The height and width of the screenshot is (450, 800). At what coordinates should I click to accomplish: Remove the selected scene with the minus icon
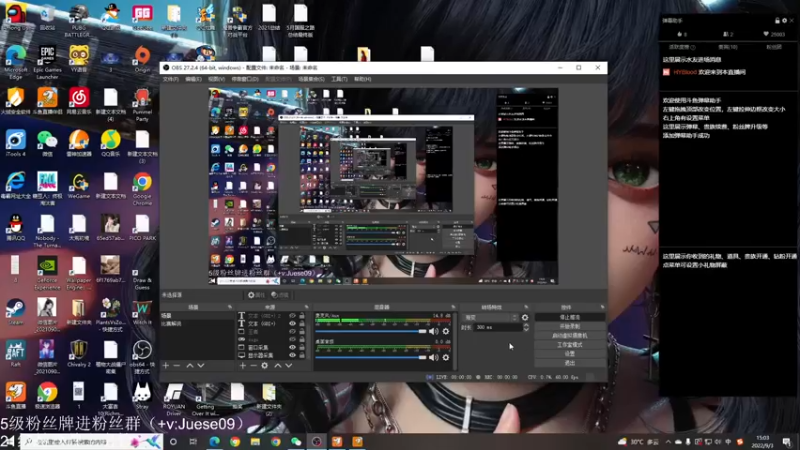tap(177, 365)
